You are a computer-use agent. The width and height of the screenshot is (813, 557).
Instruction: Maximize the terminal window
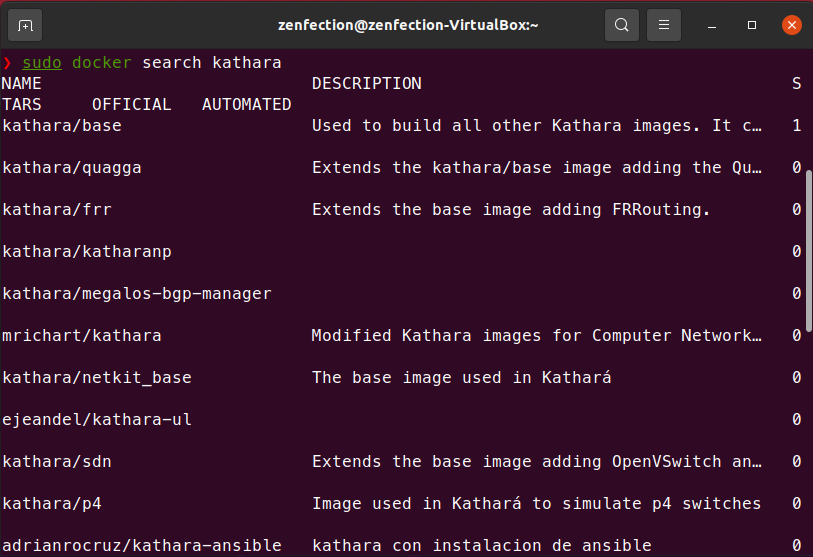coord(752,25)
